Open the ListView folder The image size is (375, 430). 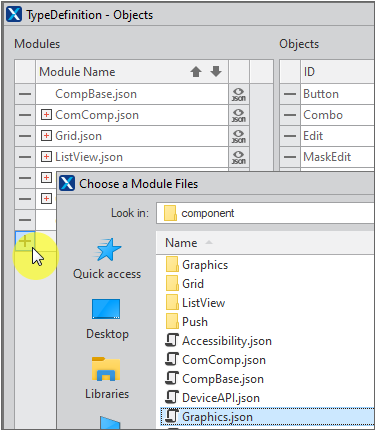[x=195, y=303]
